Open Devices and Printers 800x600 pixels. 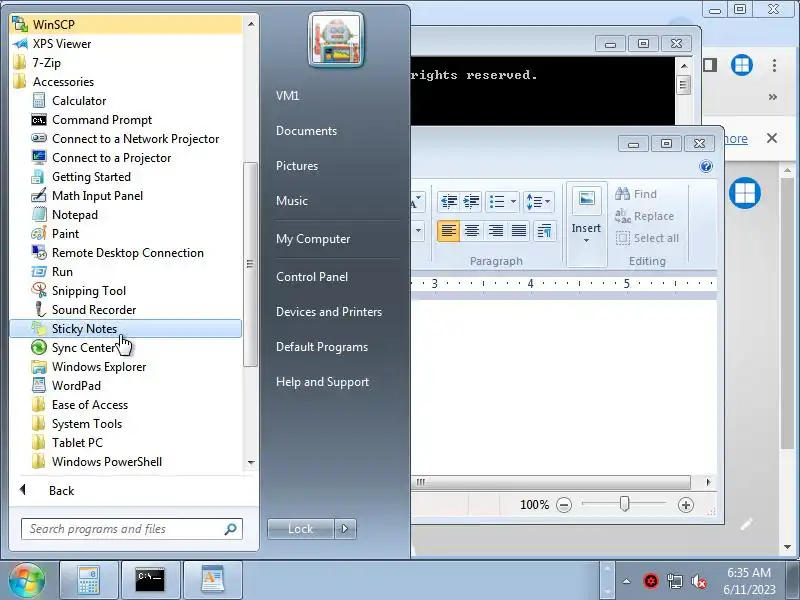tap(329, 312)
